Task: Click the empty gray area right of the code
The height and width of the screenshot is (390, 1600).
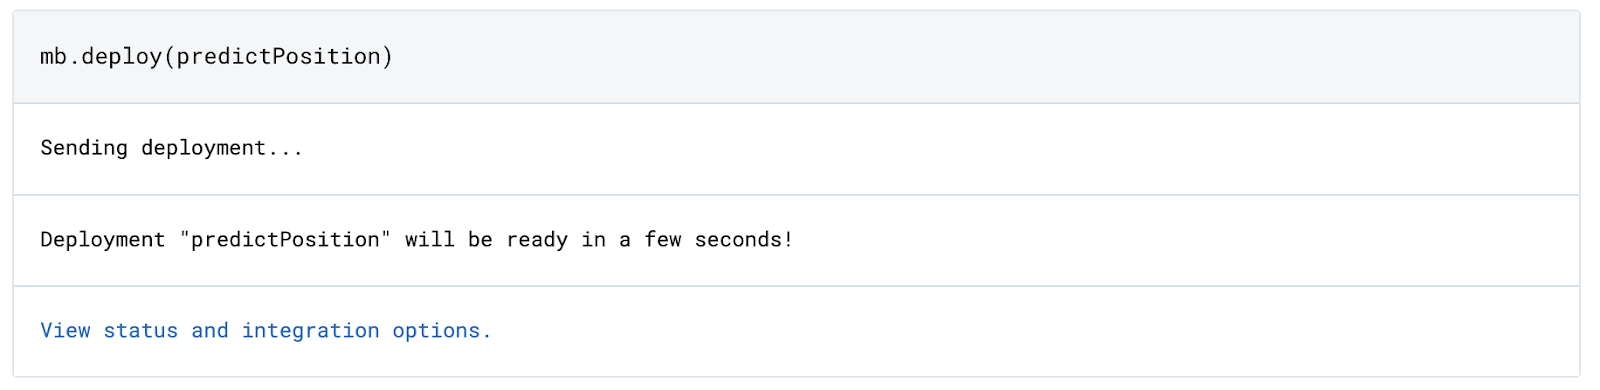Action: coord(985,57)
